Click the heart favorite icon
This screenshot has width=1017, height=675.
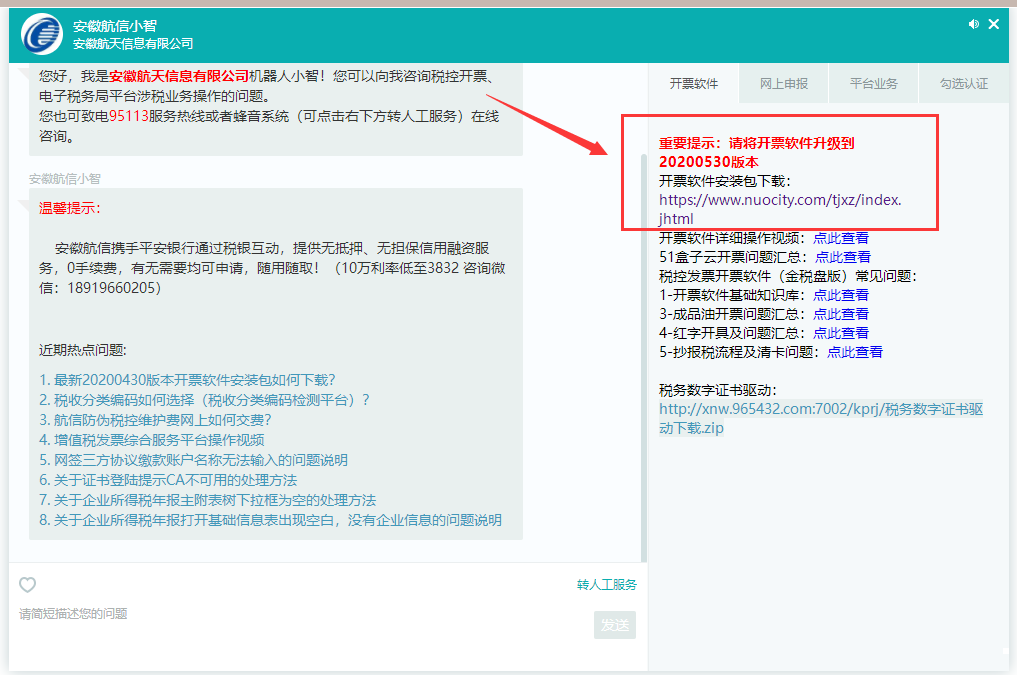[x=27, y=585]
